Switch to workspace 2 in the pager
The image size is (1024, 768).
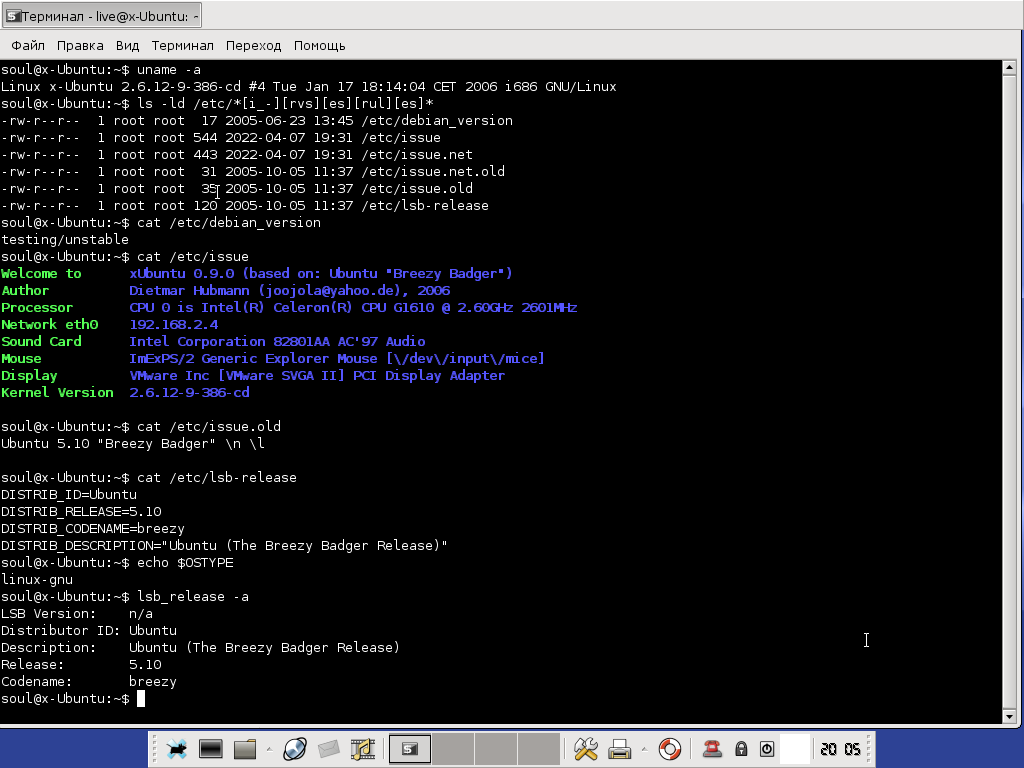(453, 748)
